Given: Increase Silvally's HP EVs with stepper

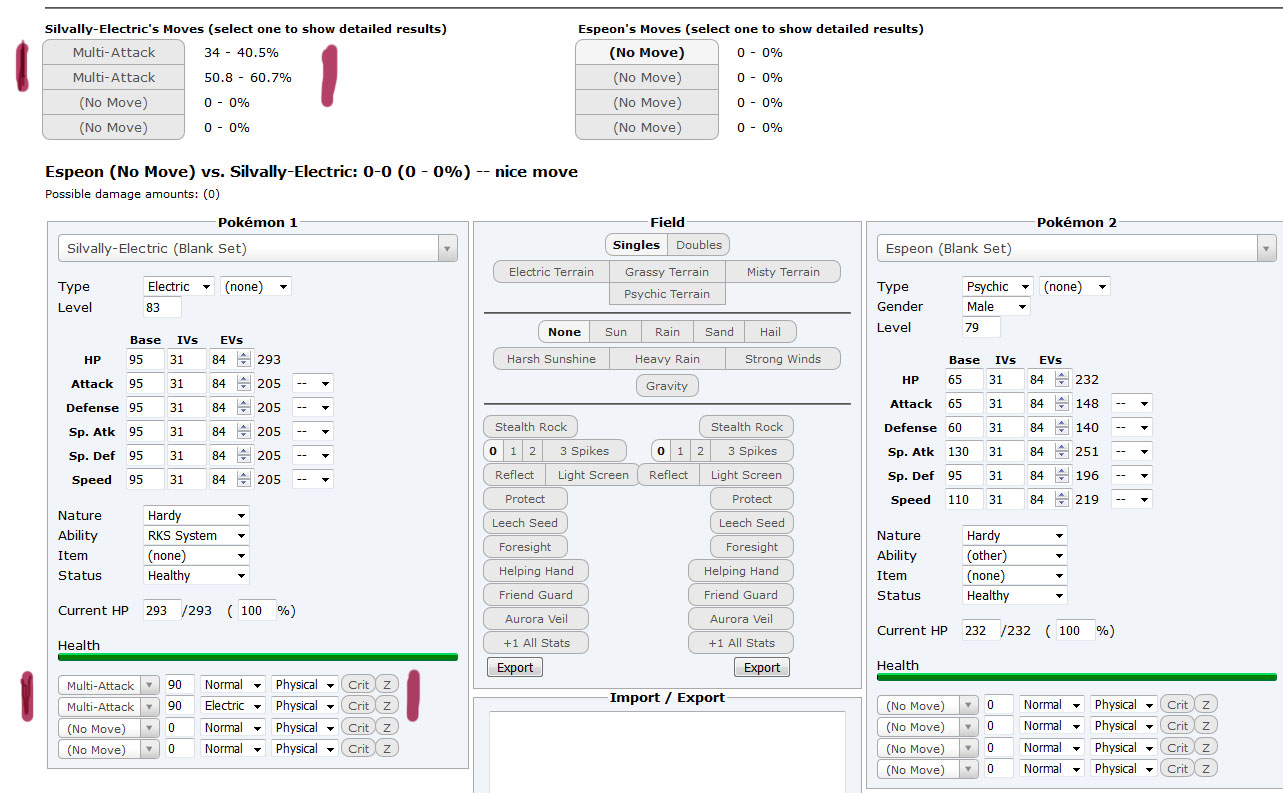Looking at the screenshot, I should pos(243,355).
